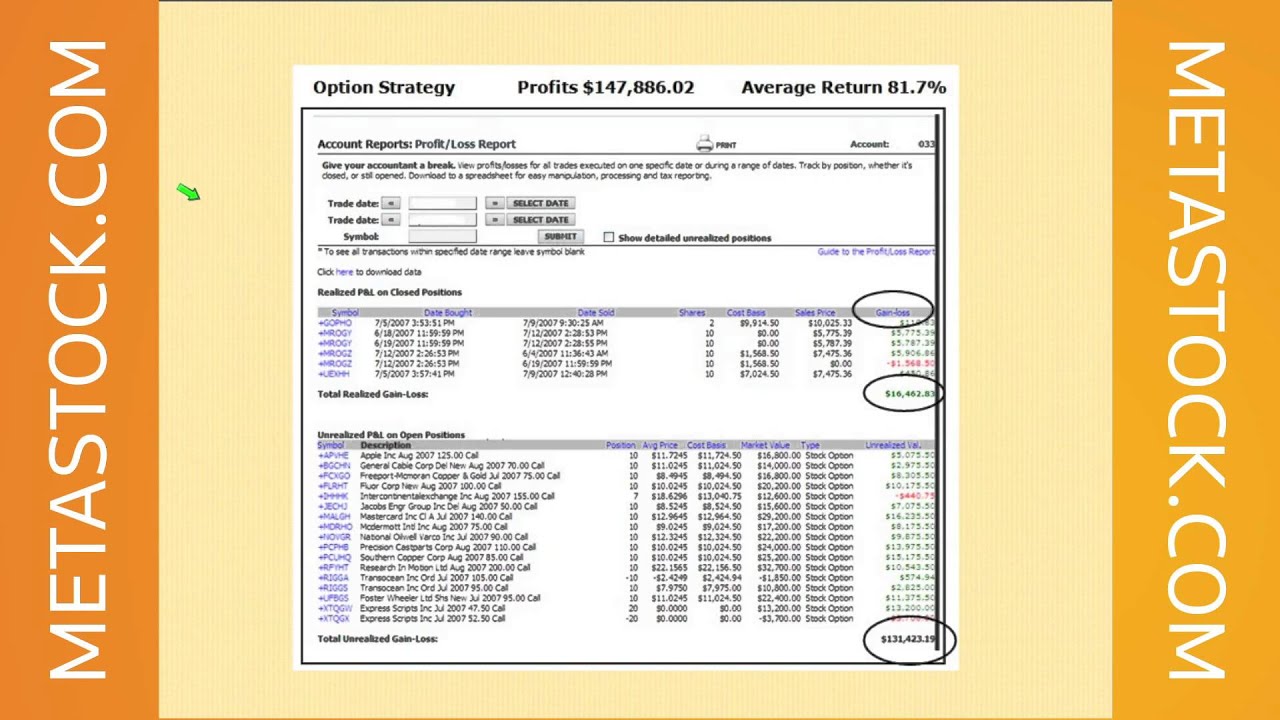
Task: Click the 'Account Reports: Profit/Loss Report' title
Action: pyautogui.click(x=417, y=144)
